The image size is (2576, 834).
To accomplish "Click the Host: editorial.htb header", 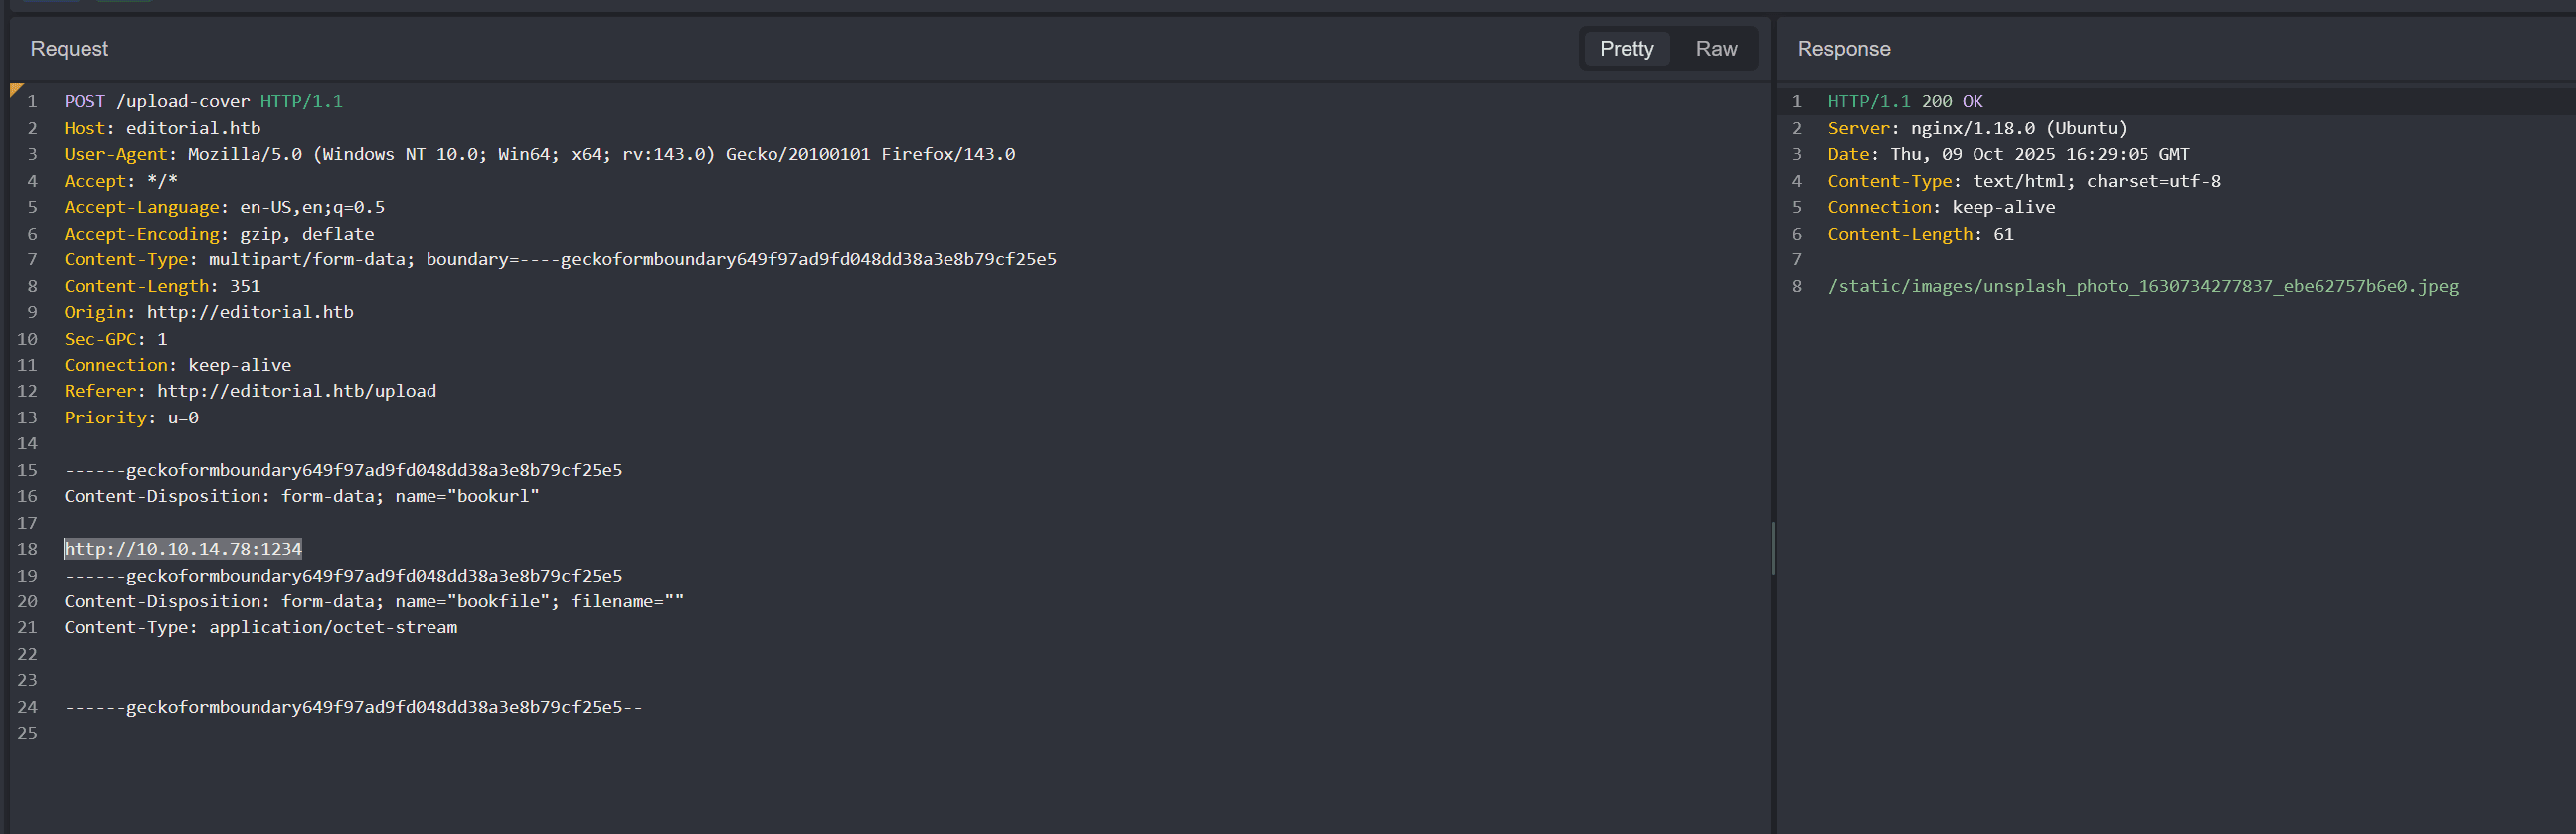I will [x=162, y=128].
